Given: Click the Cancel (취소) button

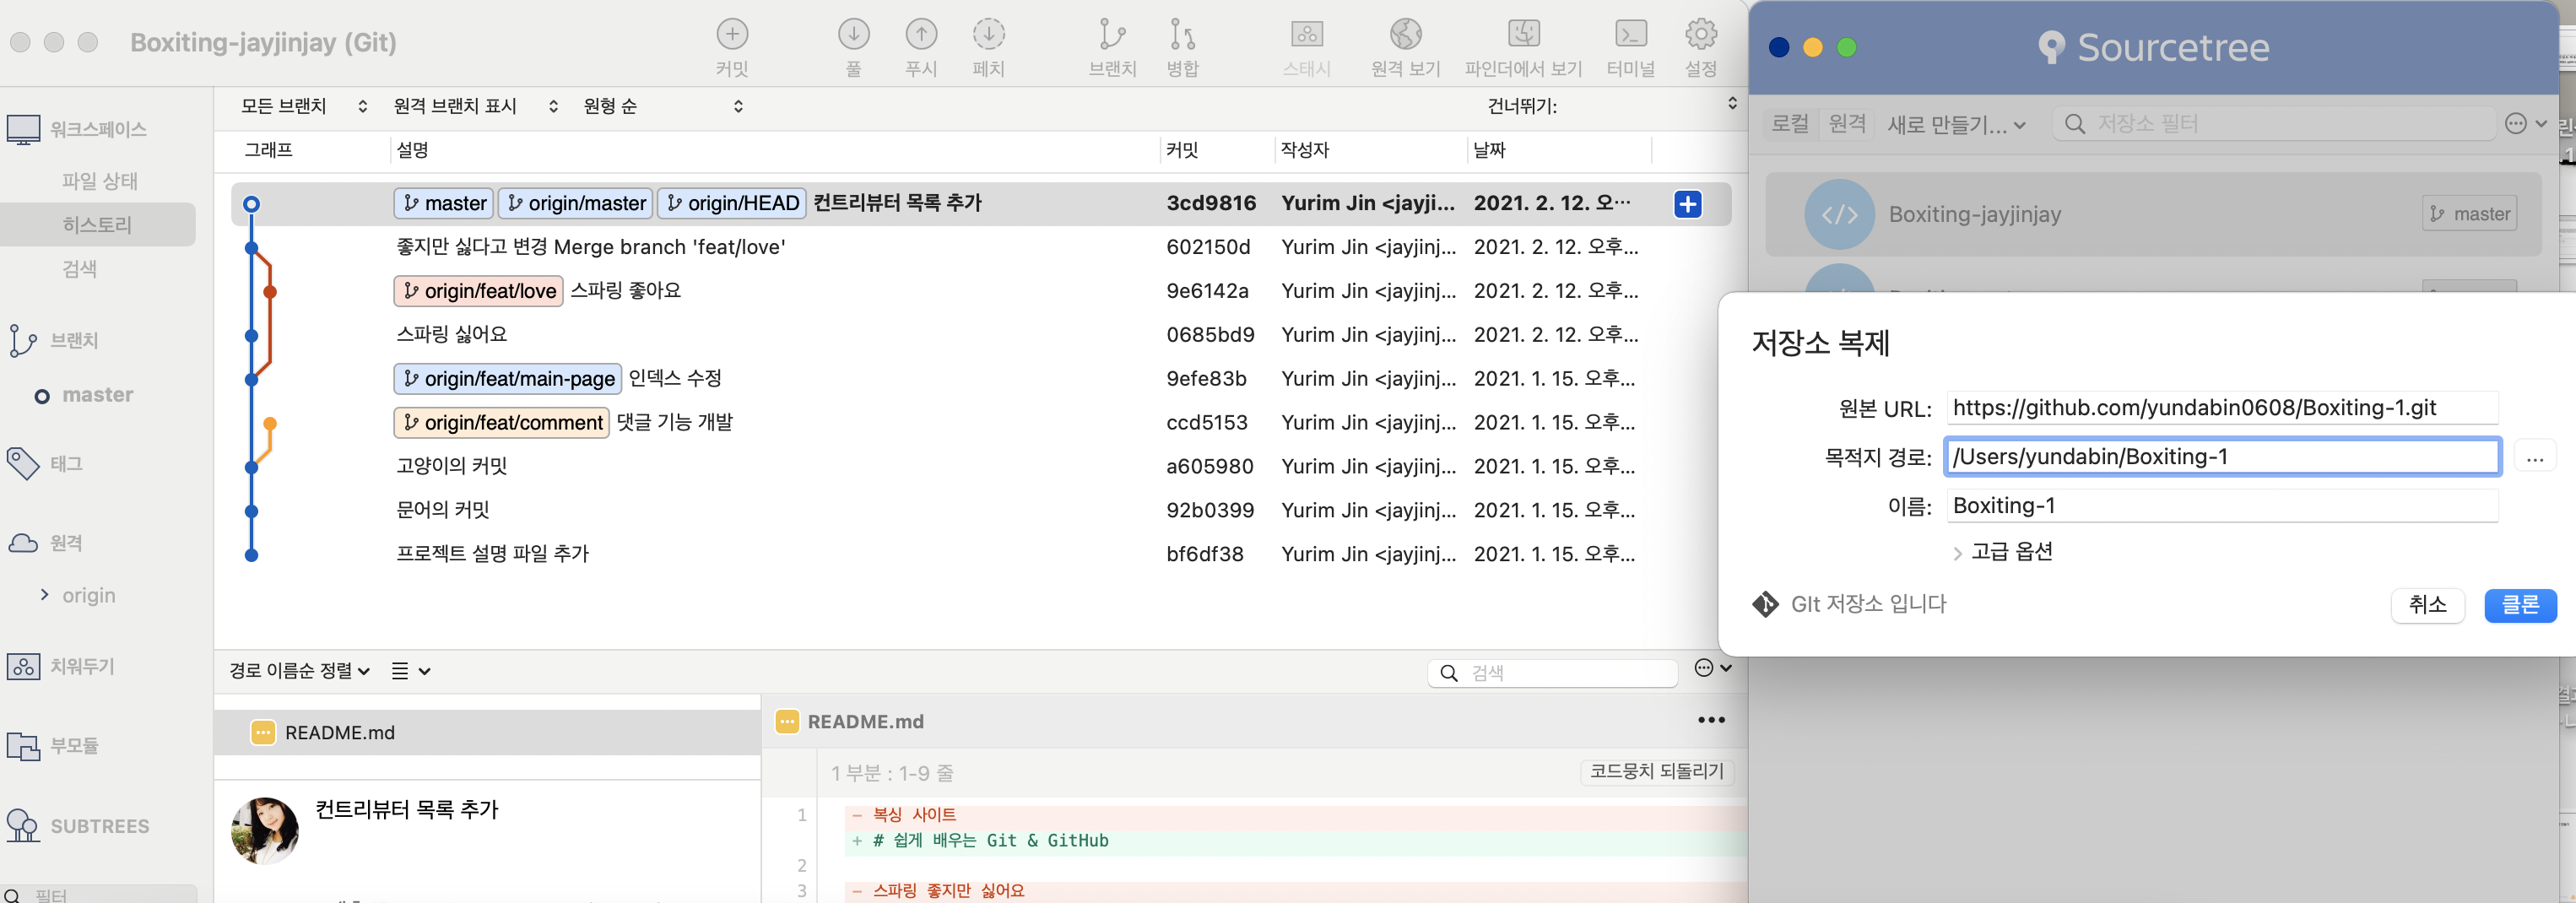Looking at the screenshot, I should click(x=2427, y=605).
